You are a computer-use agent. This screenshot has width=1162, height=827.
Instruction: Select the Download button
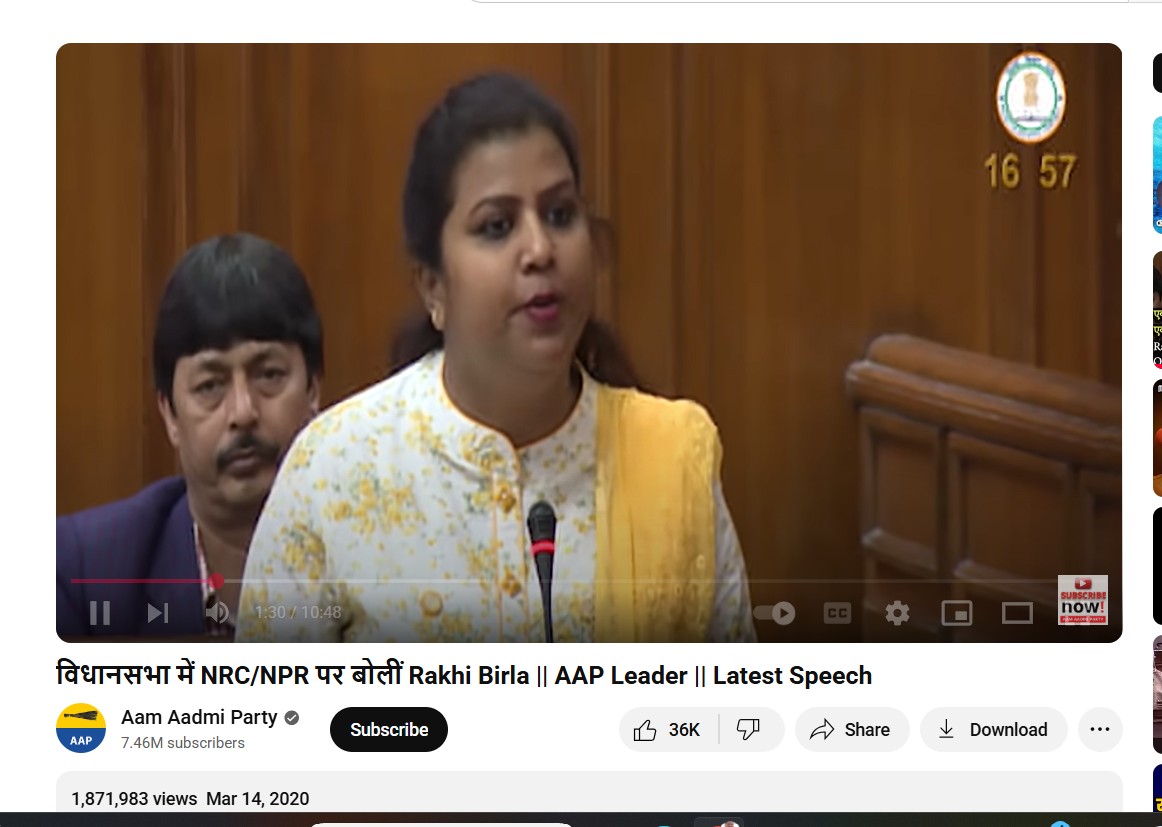coord(993,729)
